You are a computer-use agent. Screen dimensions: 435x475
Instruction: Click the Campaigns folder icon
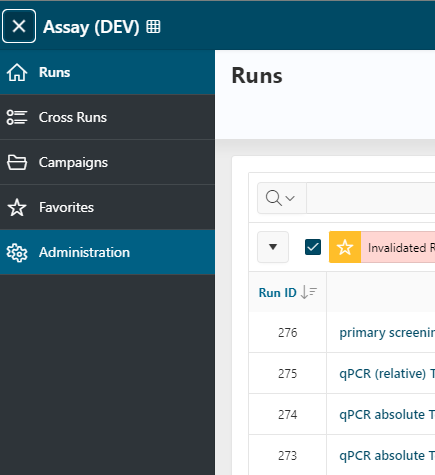coord(17,162)
